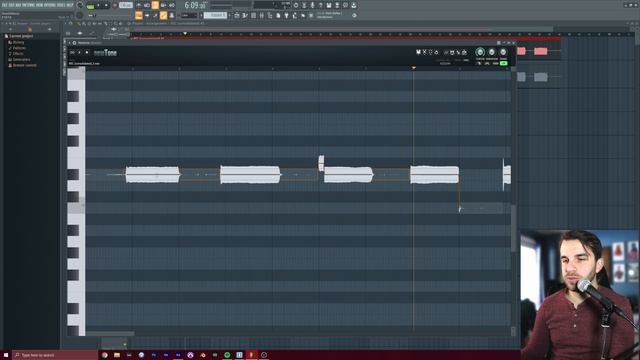This screenshot has width=640, height=360.
Task: Click the main transport stop button
Action: 106,5
